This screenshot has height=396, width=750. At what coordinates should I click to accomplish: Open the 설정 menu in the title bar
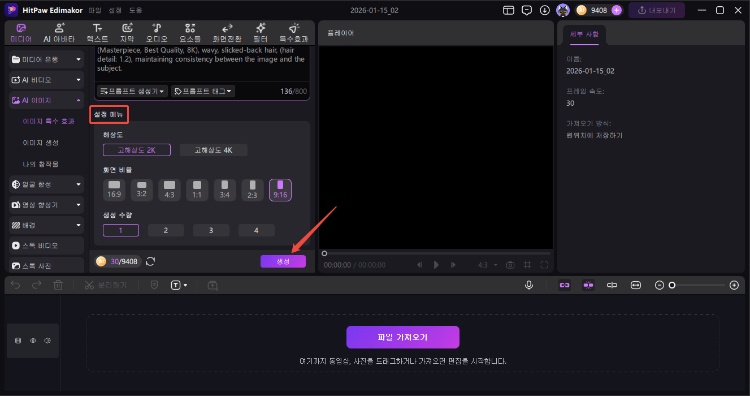115,10
